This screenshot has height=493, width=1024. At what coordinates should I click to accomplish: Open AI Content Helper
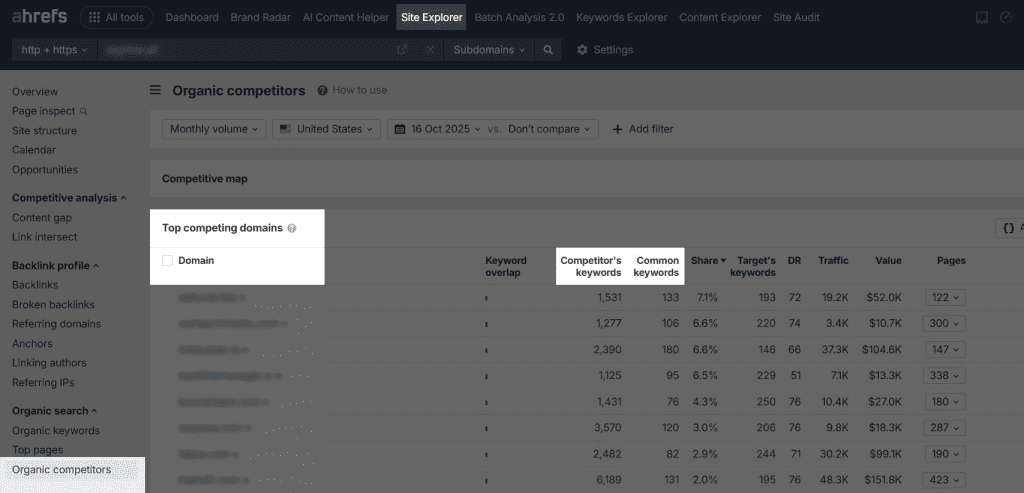pos(345,18)
